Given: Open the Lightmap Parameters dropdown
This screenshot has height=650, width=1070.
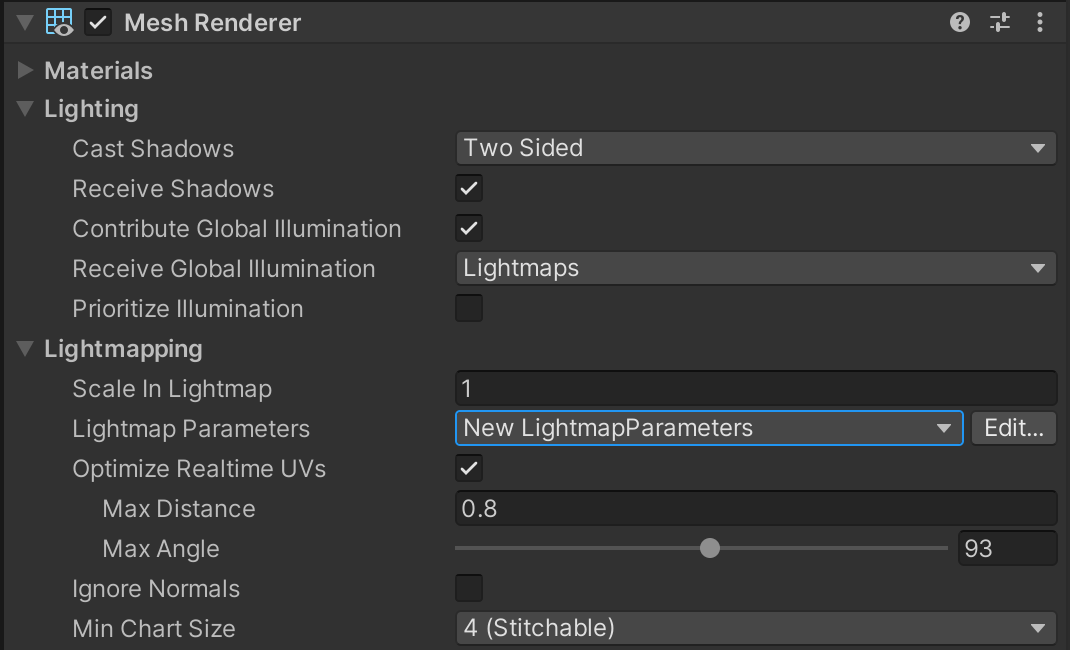Looking at the screenshot, I should 708,428.
